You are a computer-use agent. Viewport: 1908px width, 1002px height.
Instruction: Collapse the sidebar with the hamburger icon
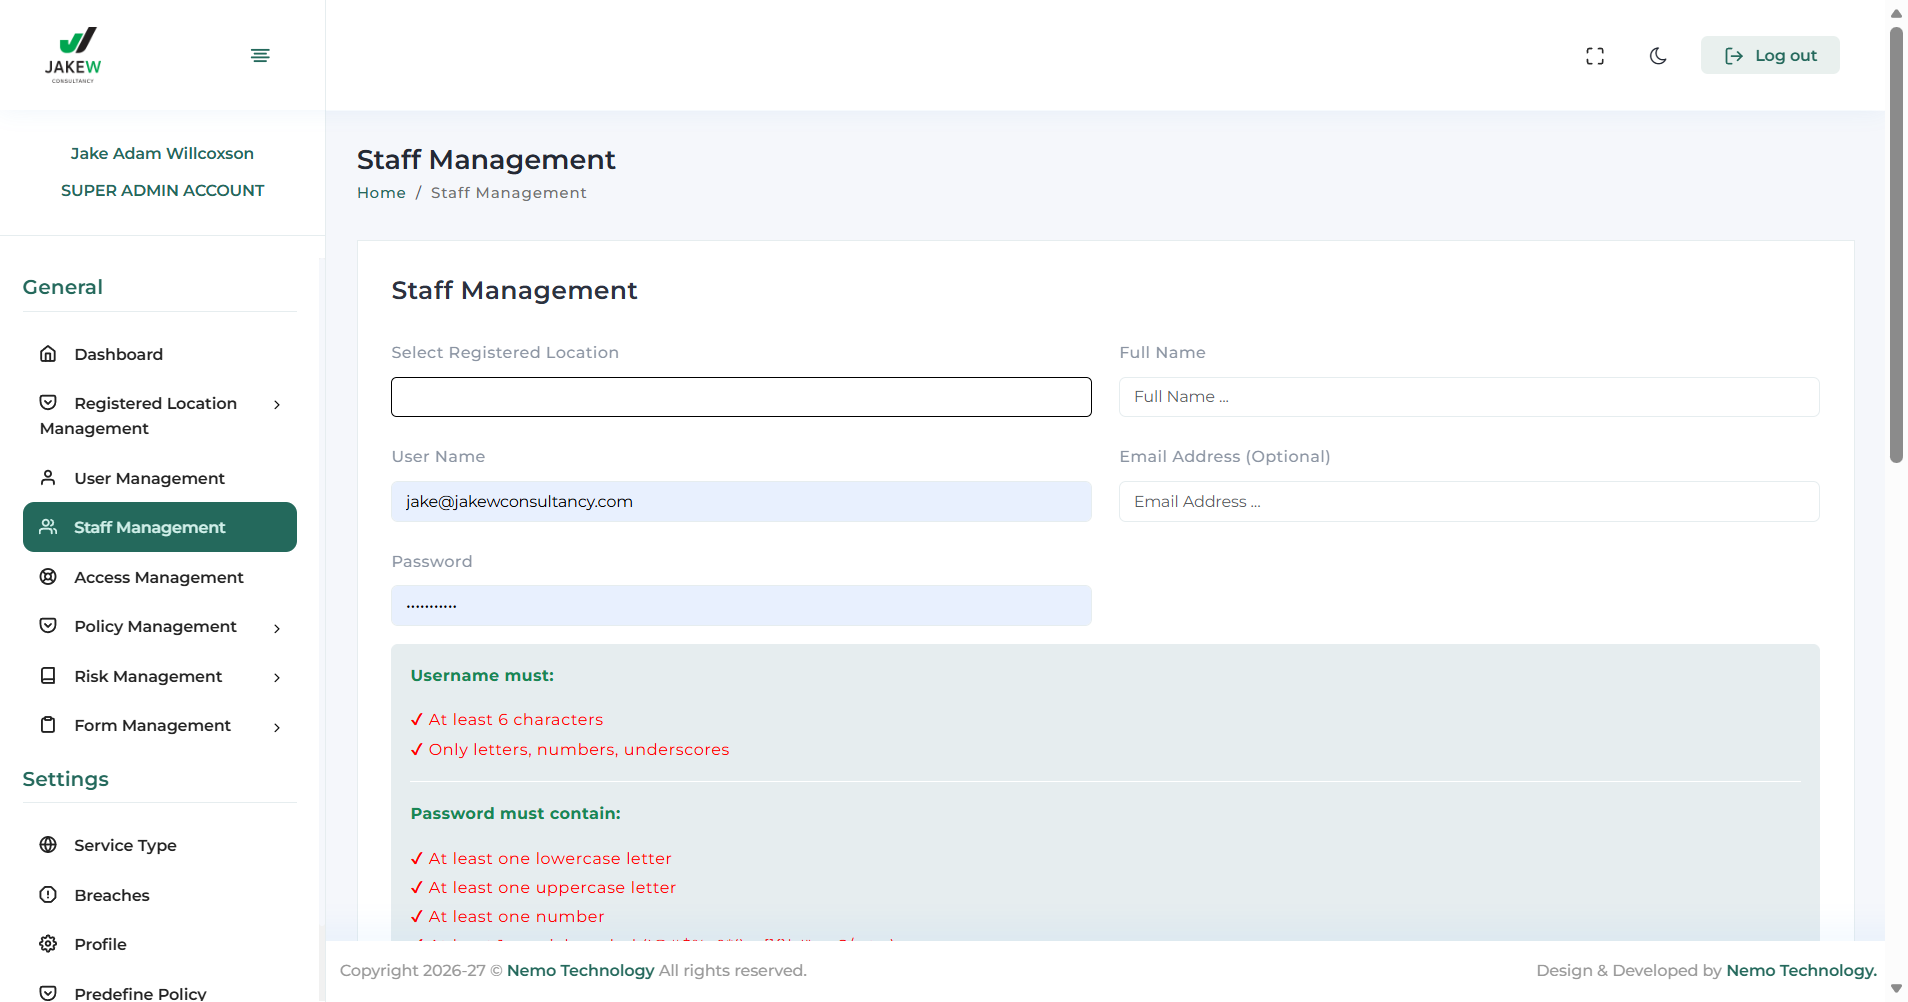(260, 55)
